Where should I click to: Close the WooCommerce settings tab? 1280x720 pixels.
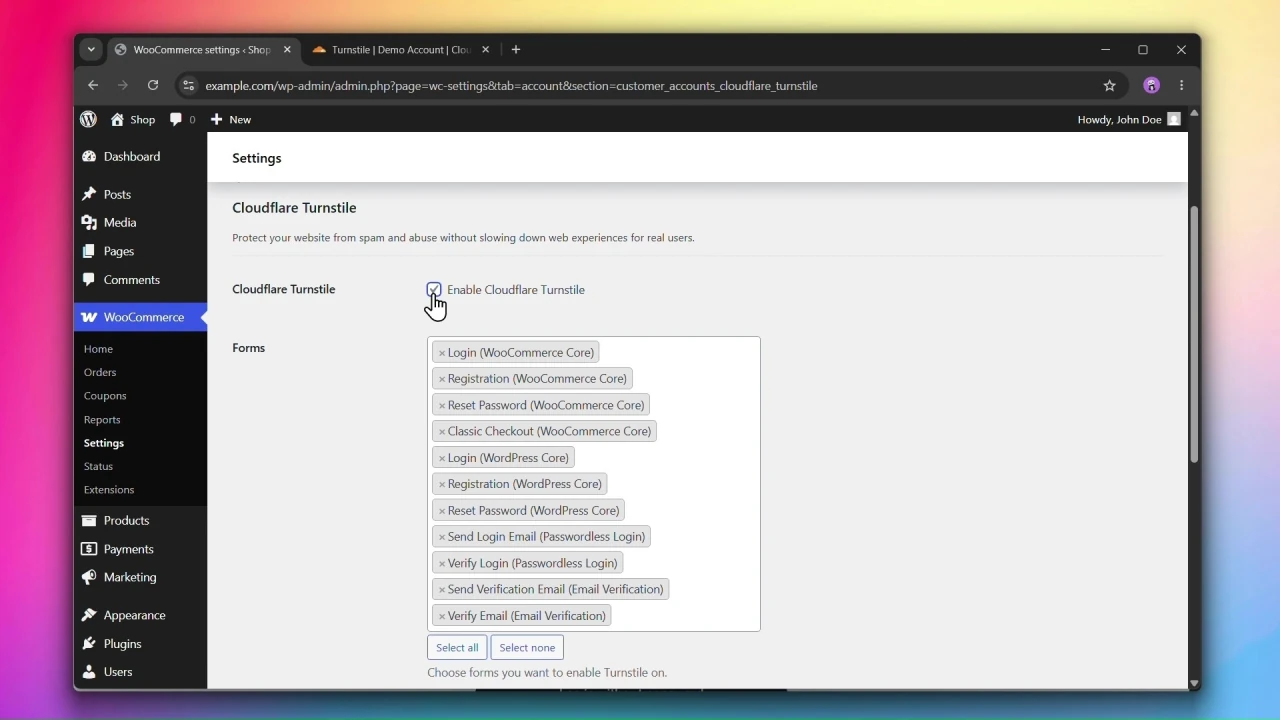pyautogui.click(x=287, y=50)
